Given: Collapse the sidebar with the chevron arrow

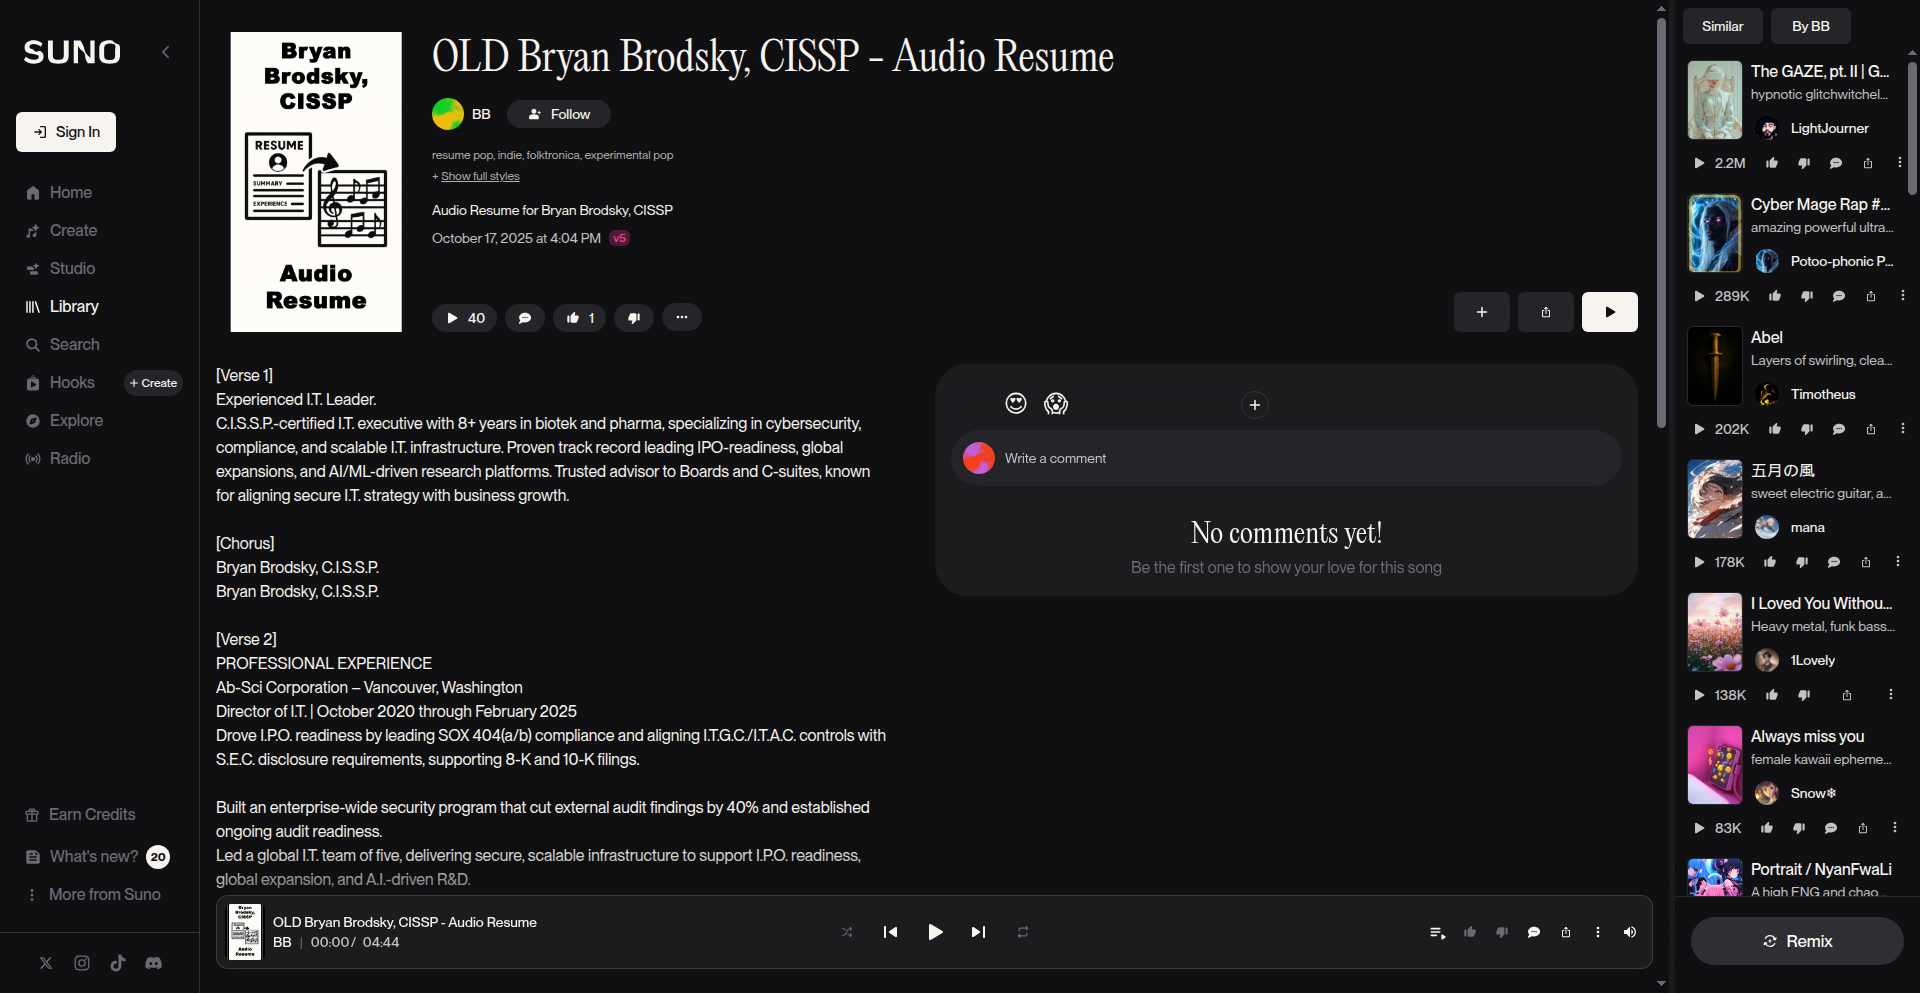Looking at the screenshot, I should pos(166,52).
